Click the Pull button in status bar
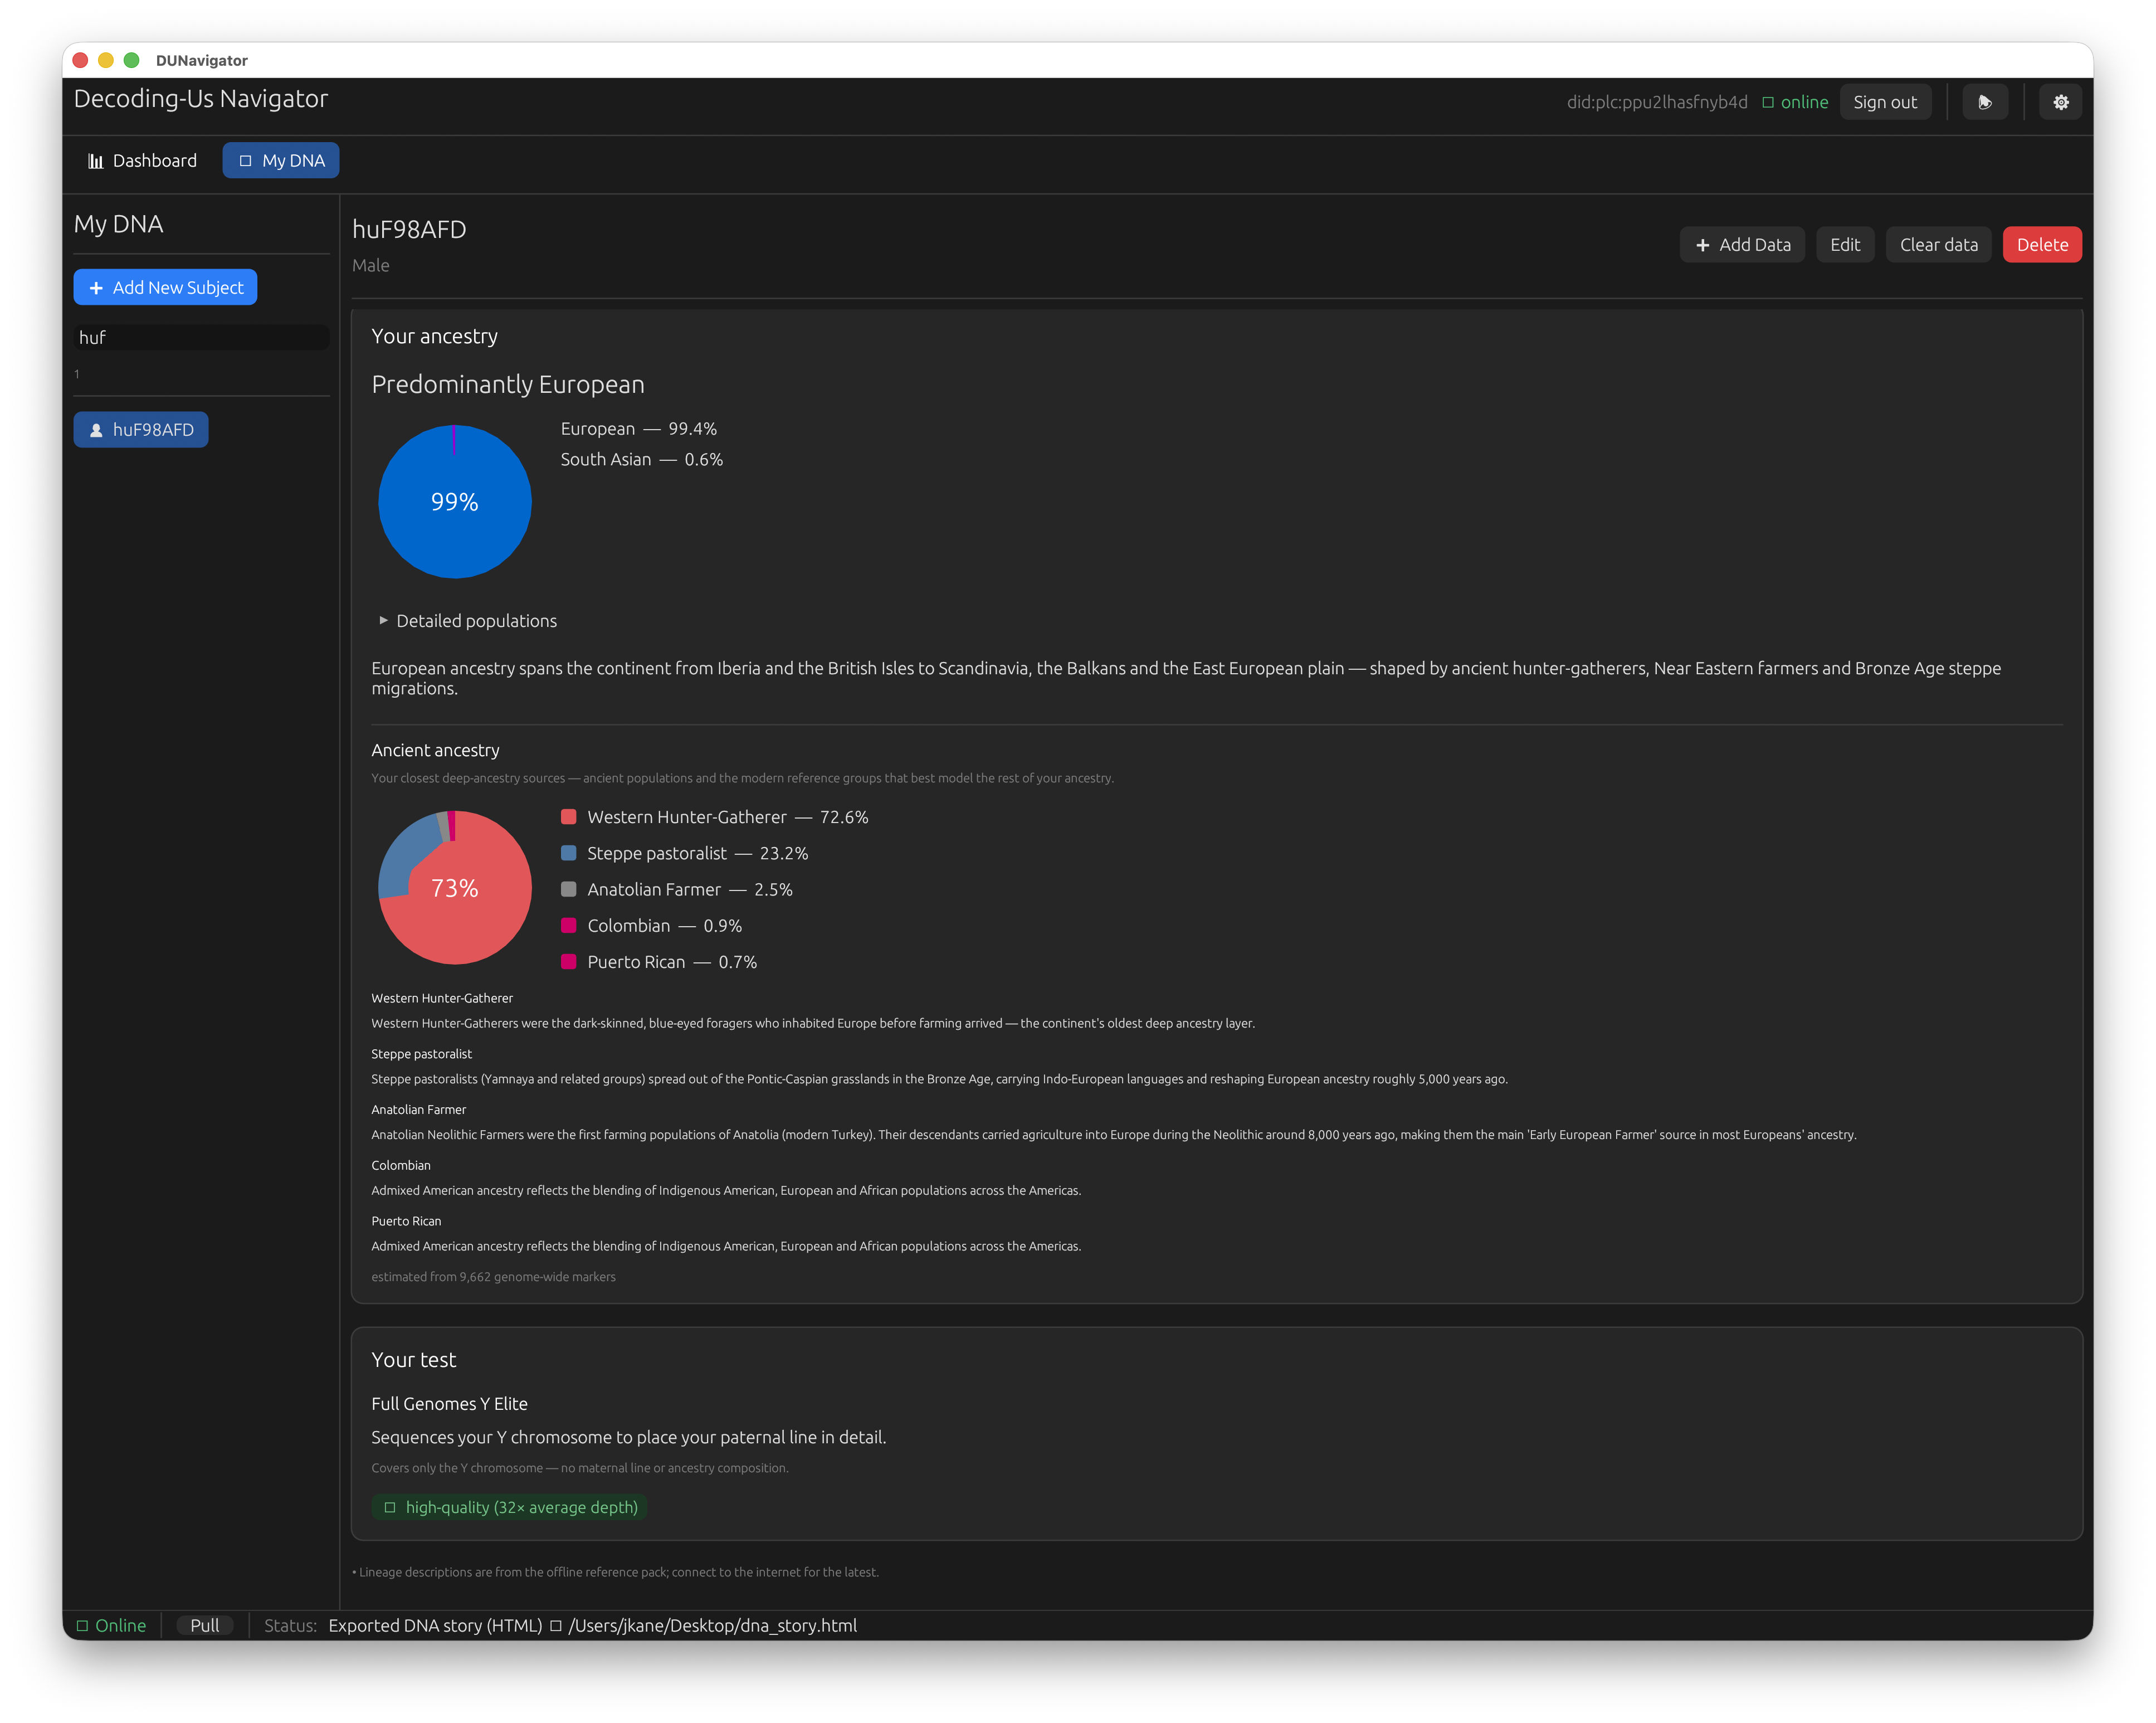Screen dimensions: 2156x1723 click(x=205, y=1625)
